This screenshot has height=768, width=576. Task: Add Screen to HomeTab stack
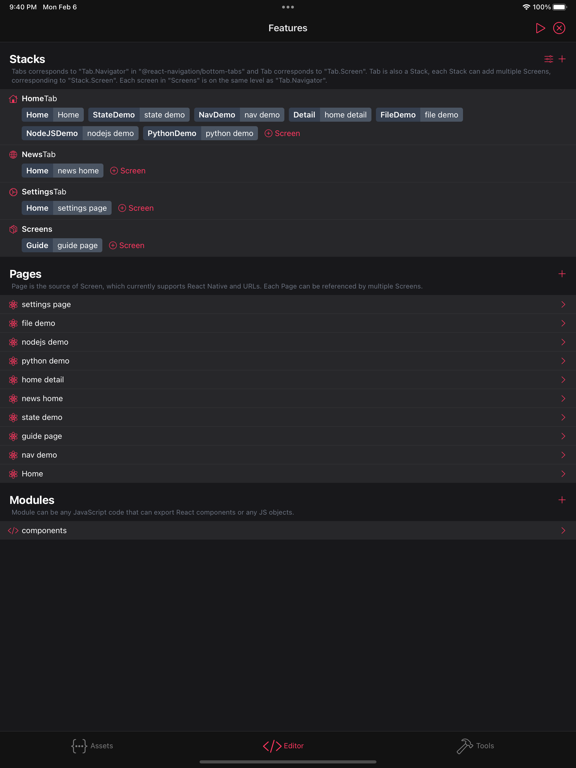click(x=282, y=134)
